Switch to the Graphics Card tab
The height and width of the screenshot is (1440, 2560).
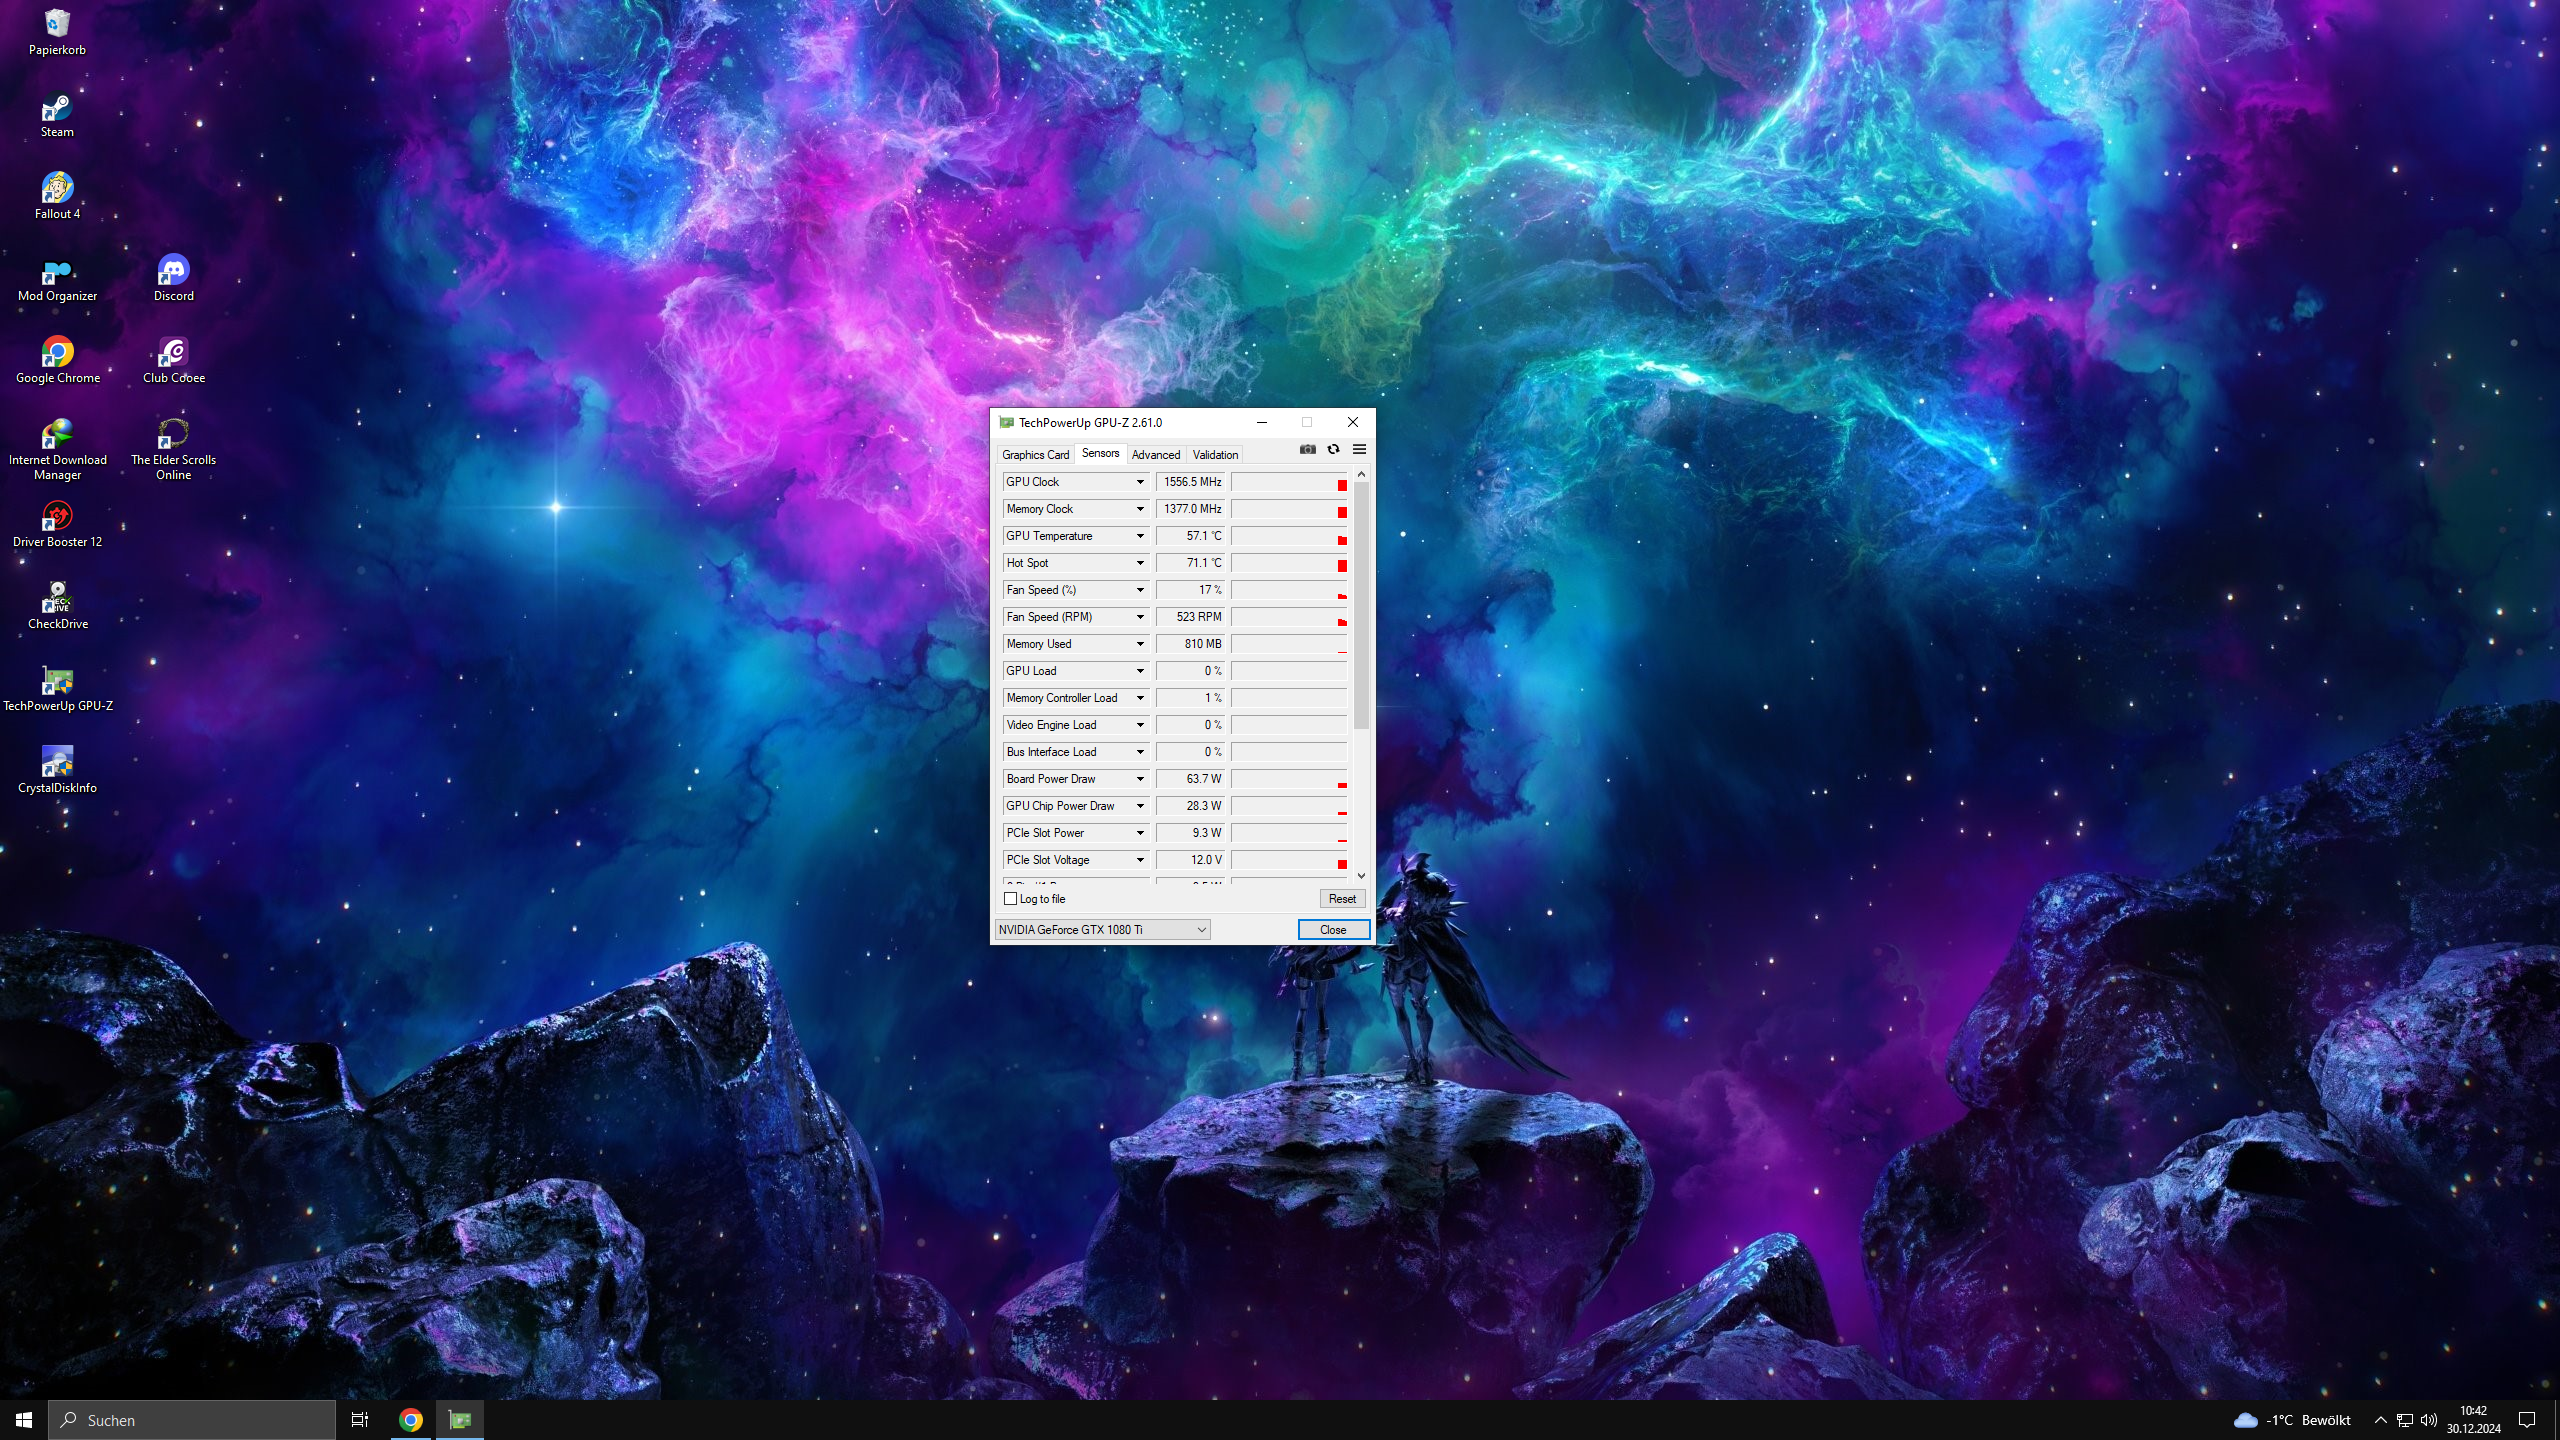coord(1035,455)
